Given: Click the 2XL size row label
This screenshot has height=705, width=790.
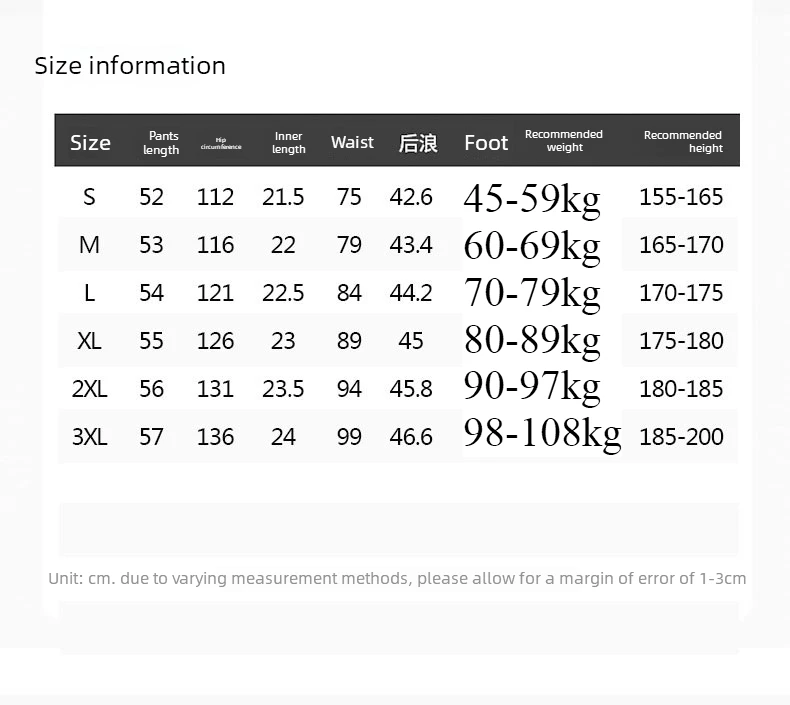Looking at the screenshot, I should pos(90,389).
